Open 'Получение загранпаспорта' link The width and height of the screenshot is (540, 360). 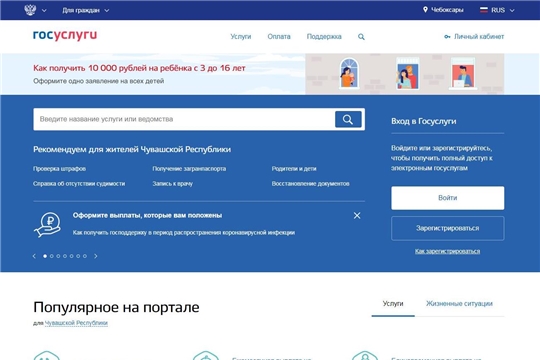(189, 169)
